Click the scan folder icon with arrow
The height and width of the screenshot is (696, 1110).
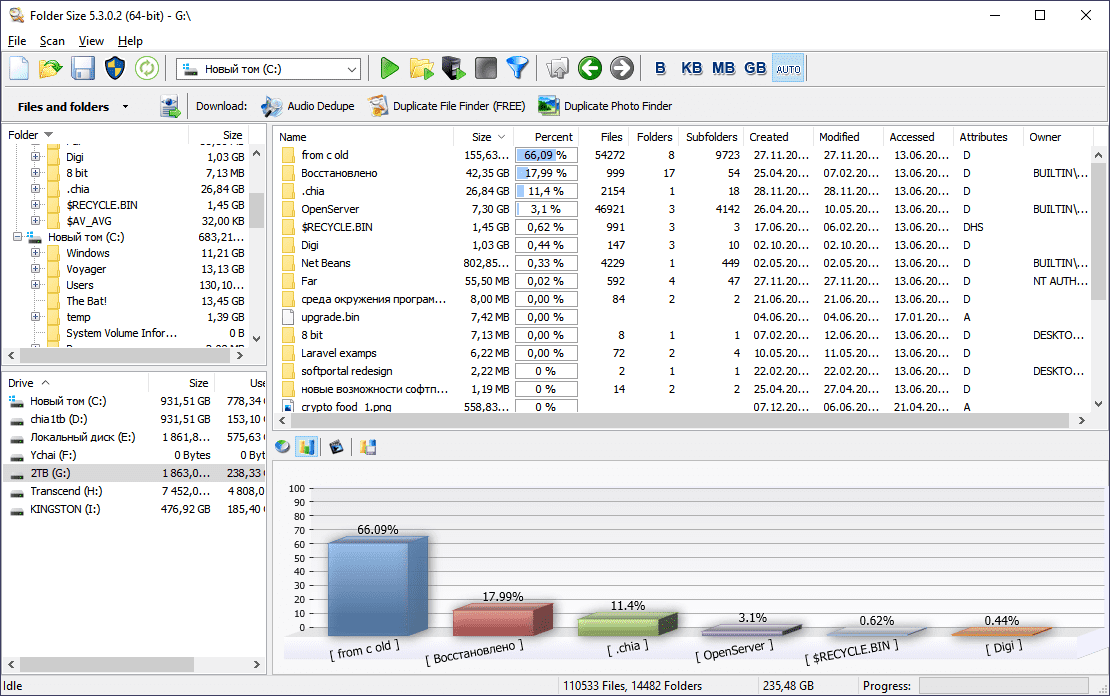coord(421,69)
